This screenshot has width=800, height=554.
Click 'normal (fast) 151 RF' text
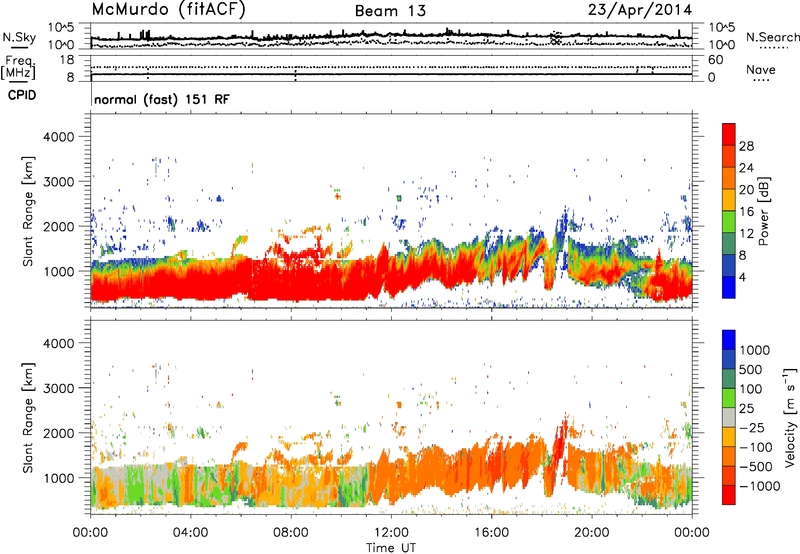coord(162,100)
